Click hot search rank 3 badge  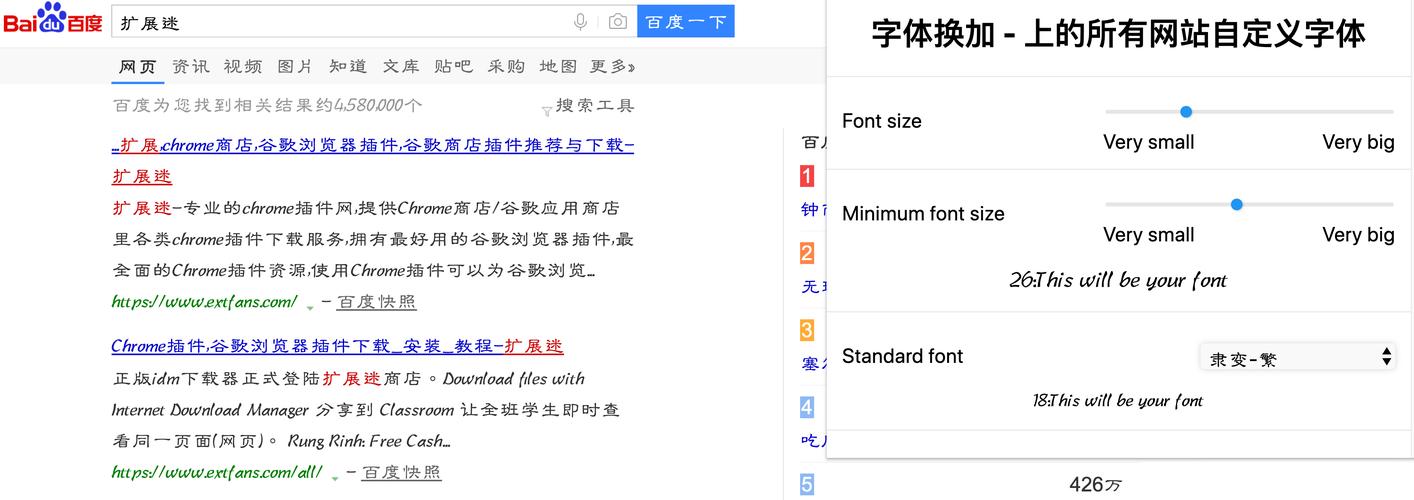point(807,330)
